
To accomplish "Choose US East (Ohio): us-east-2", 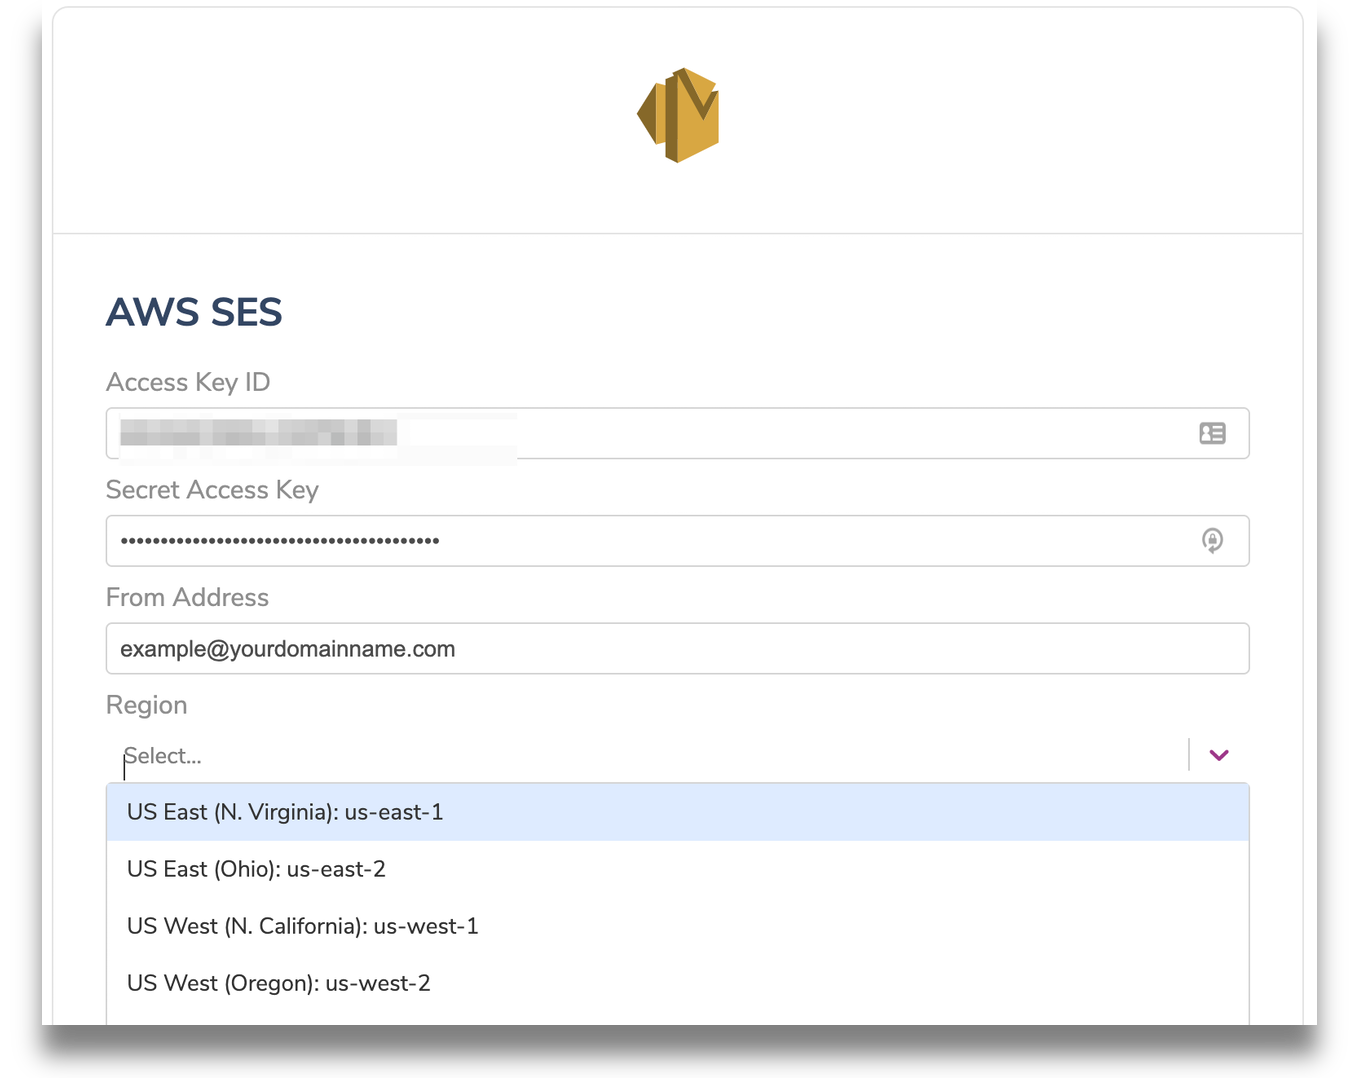I will [x=677, y=869].
